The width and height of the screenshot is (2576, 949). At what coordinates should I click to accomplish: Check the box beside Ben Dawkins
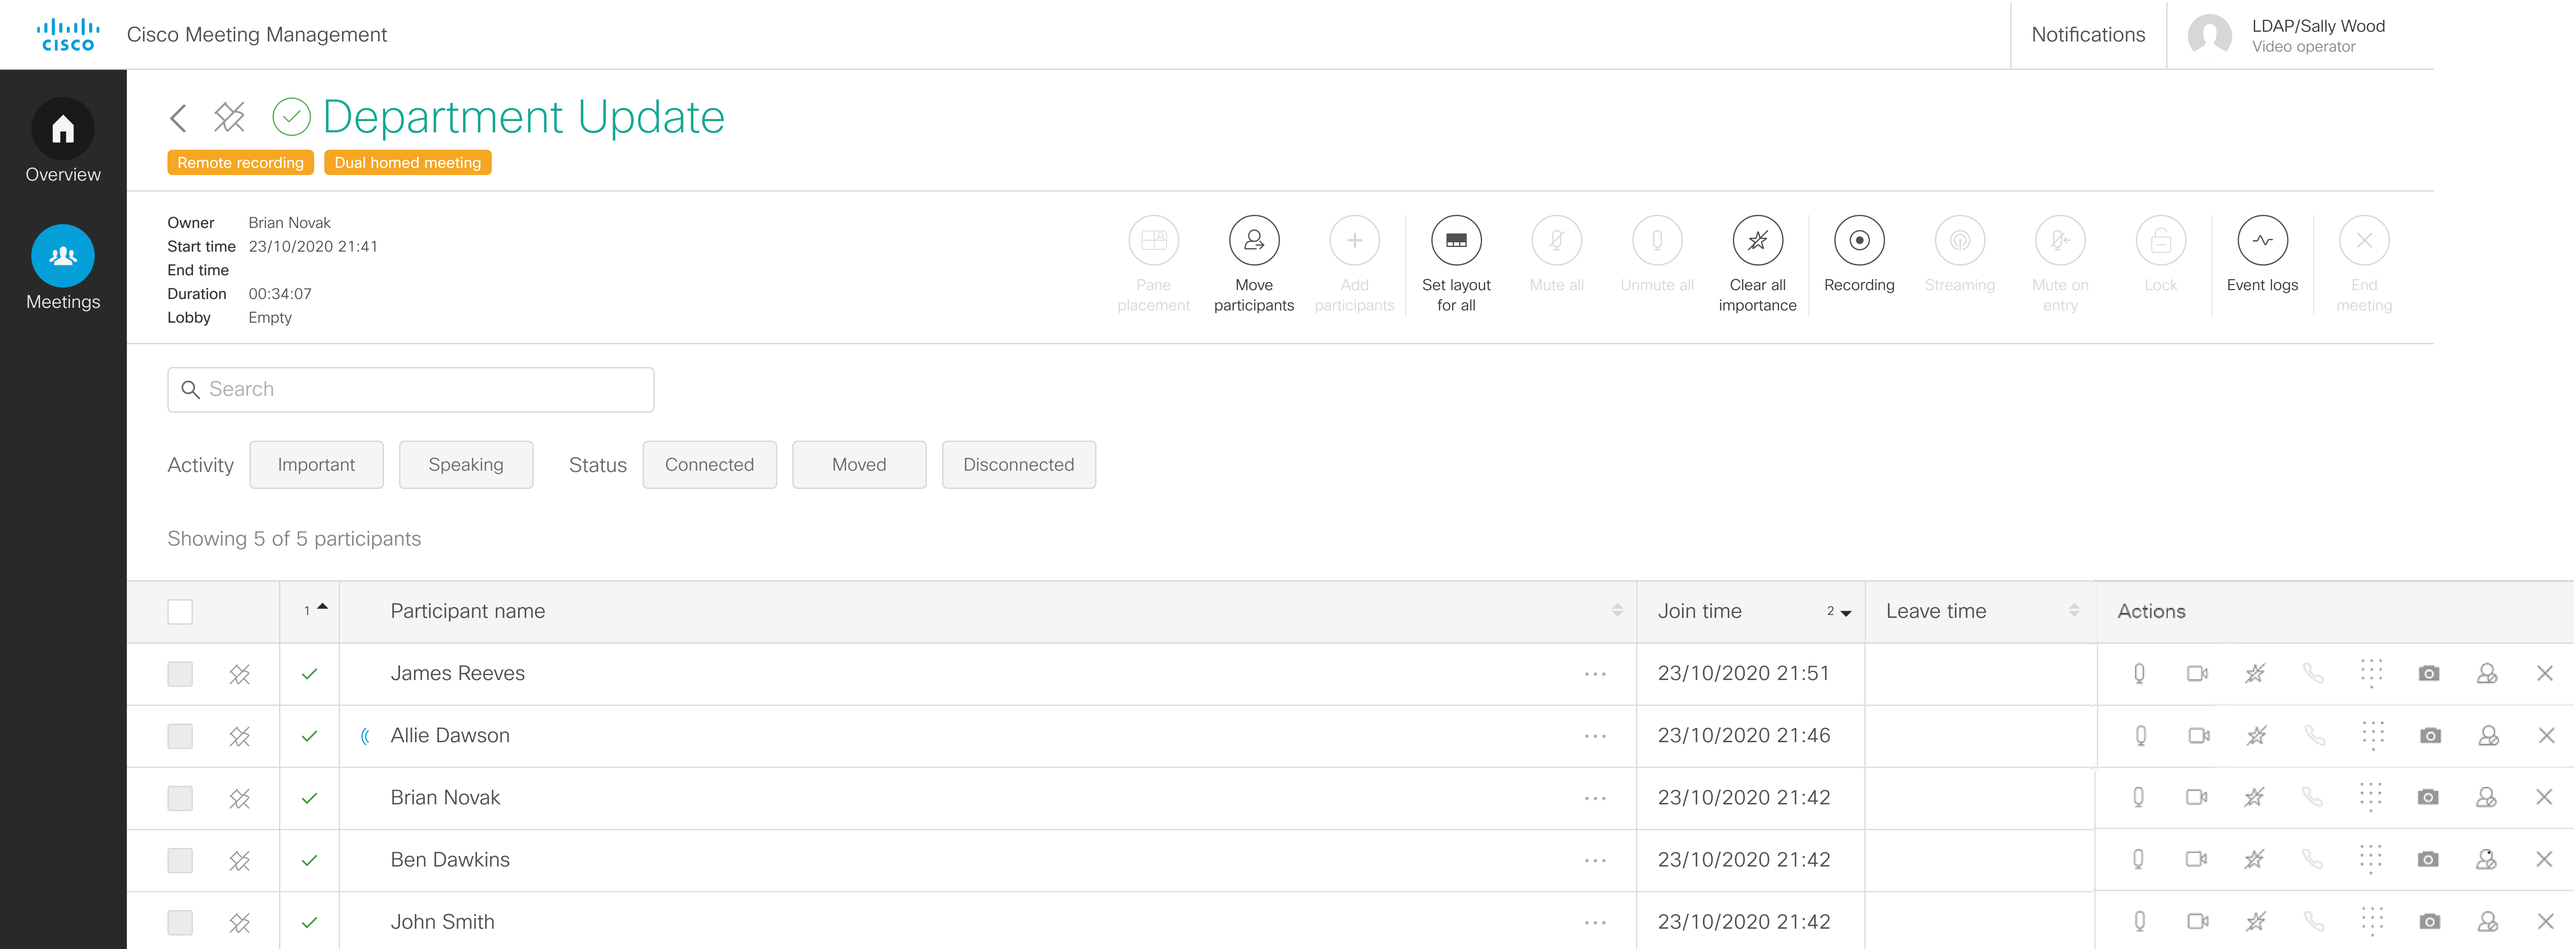pos(180,859)
